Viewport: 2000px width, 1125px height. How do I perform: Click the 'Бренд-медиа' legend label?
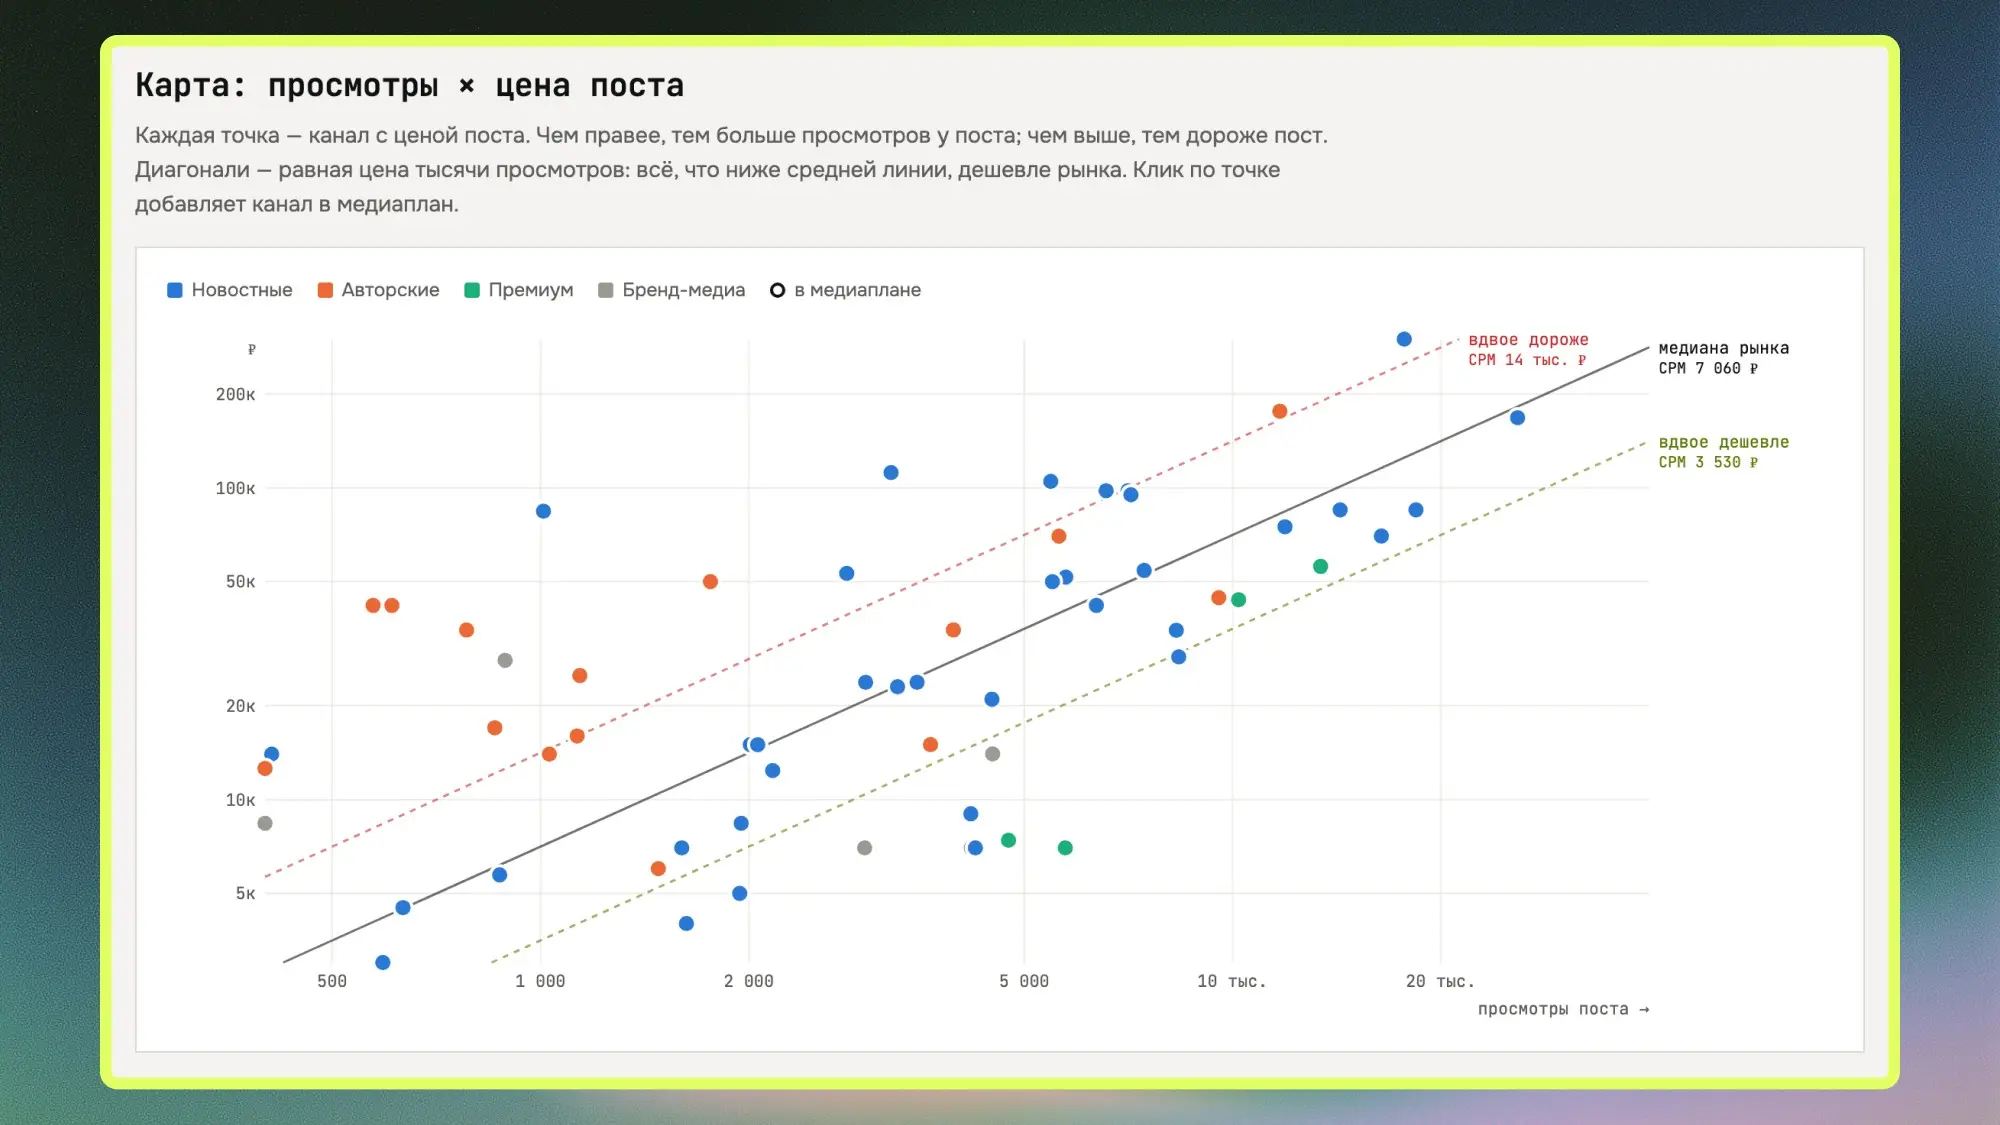[x=684, y=290]
